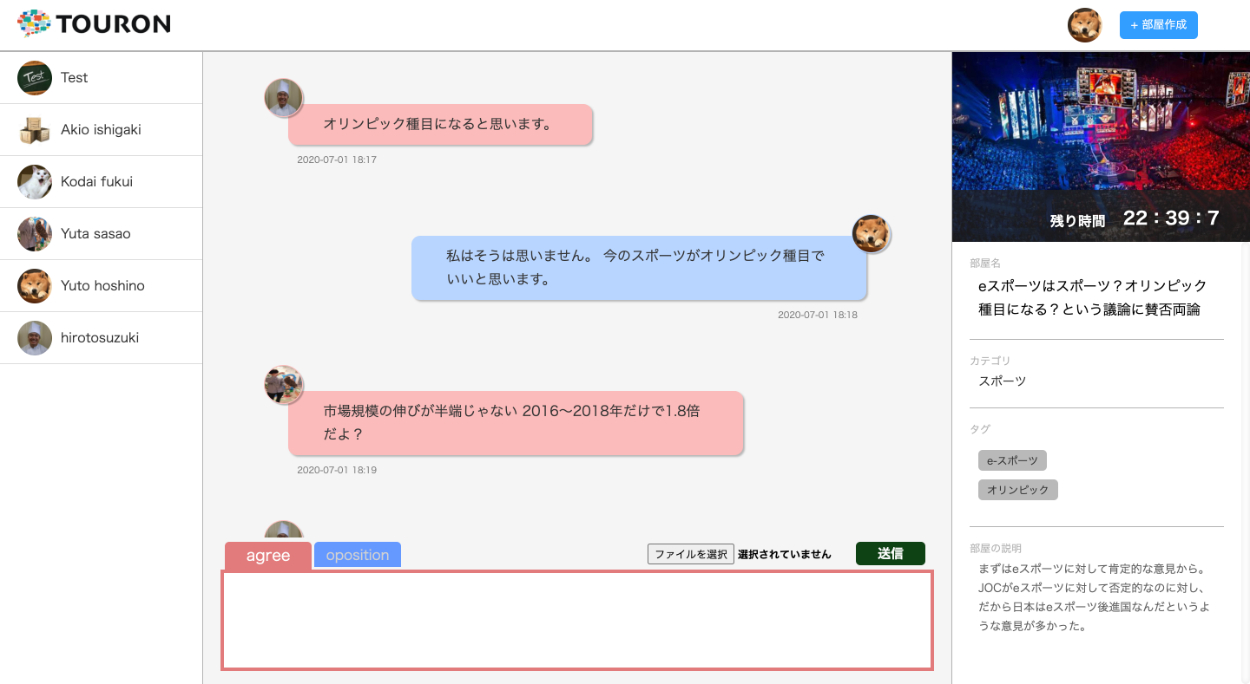Screen dimensions: 1250x684
Task: Click the TOURON logo
Action: [94, 24]
